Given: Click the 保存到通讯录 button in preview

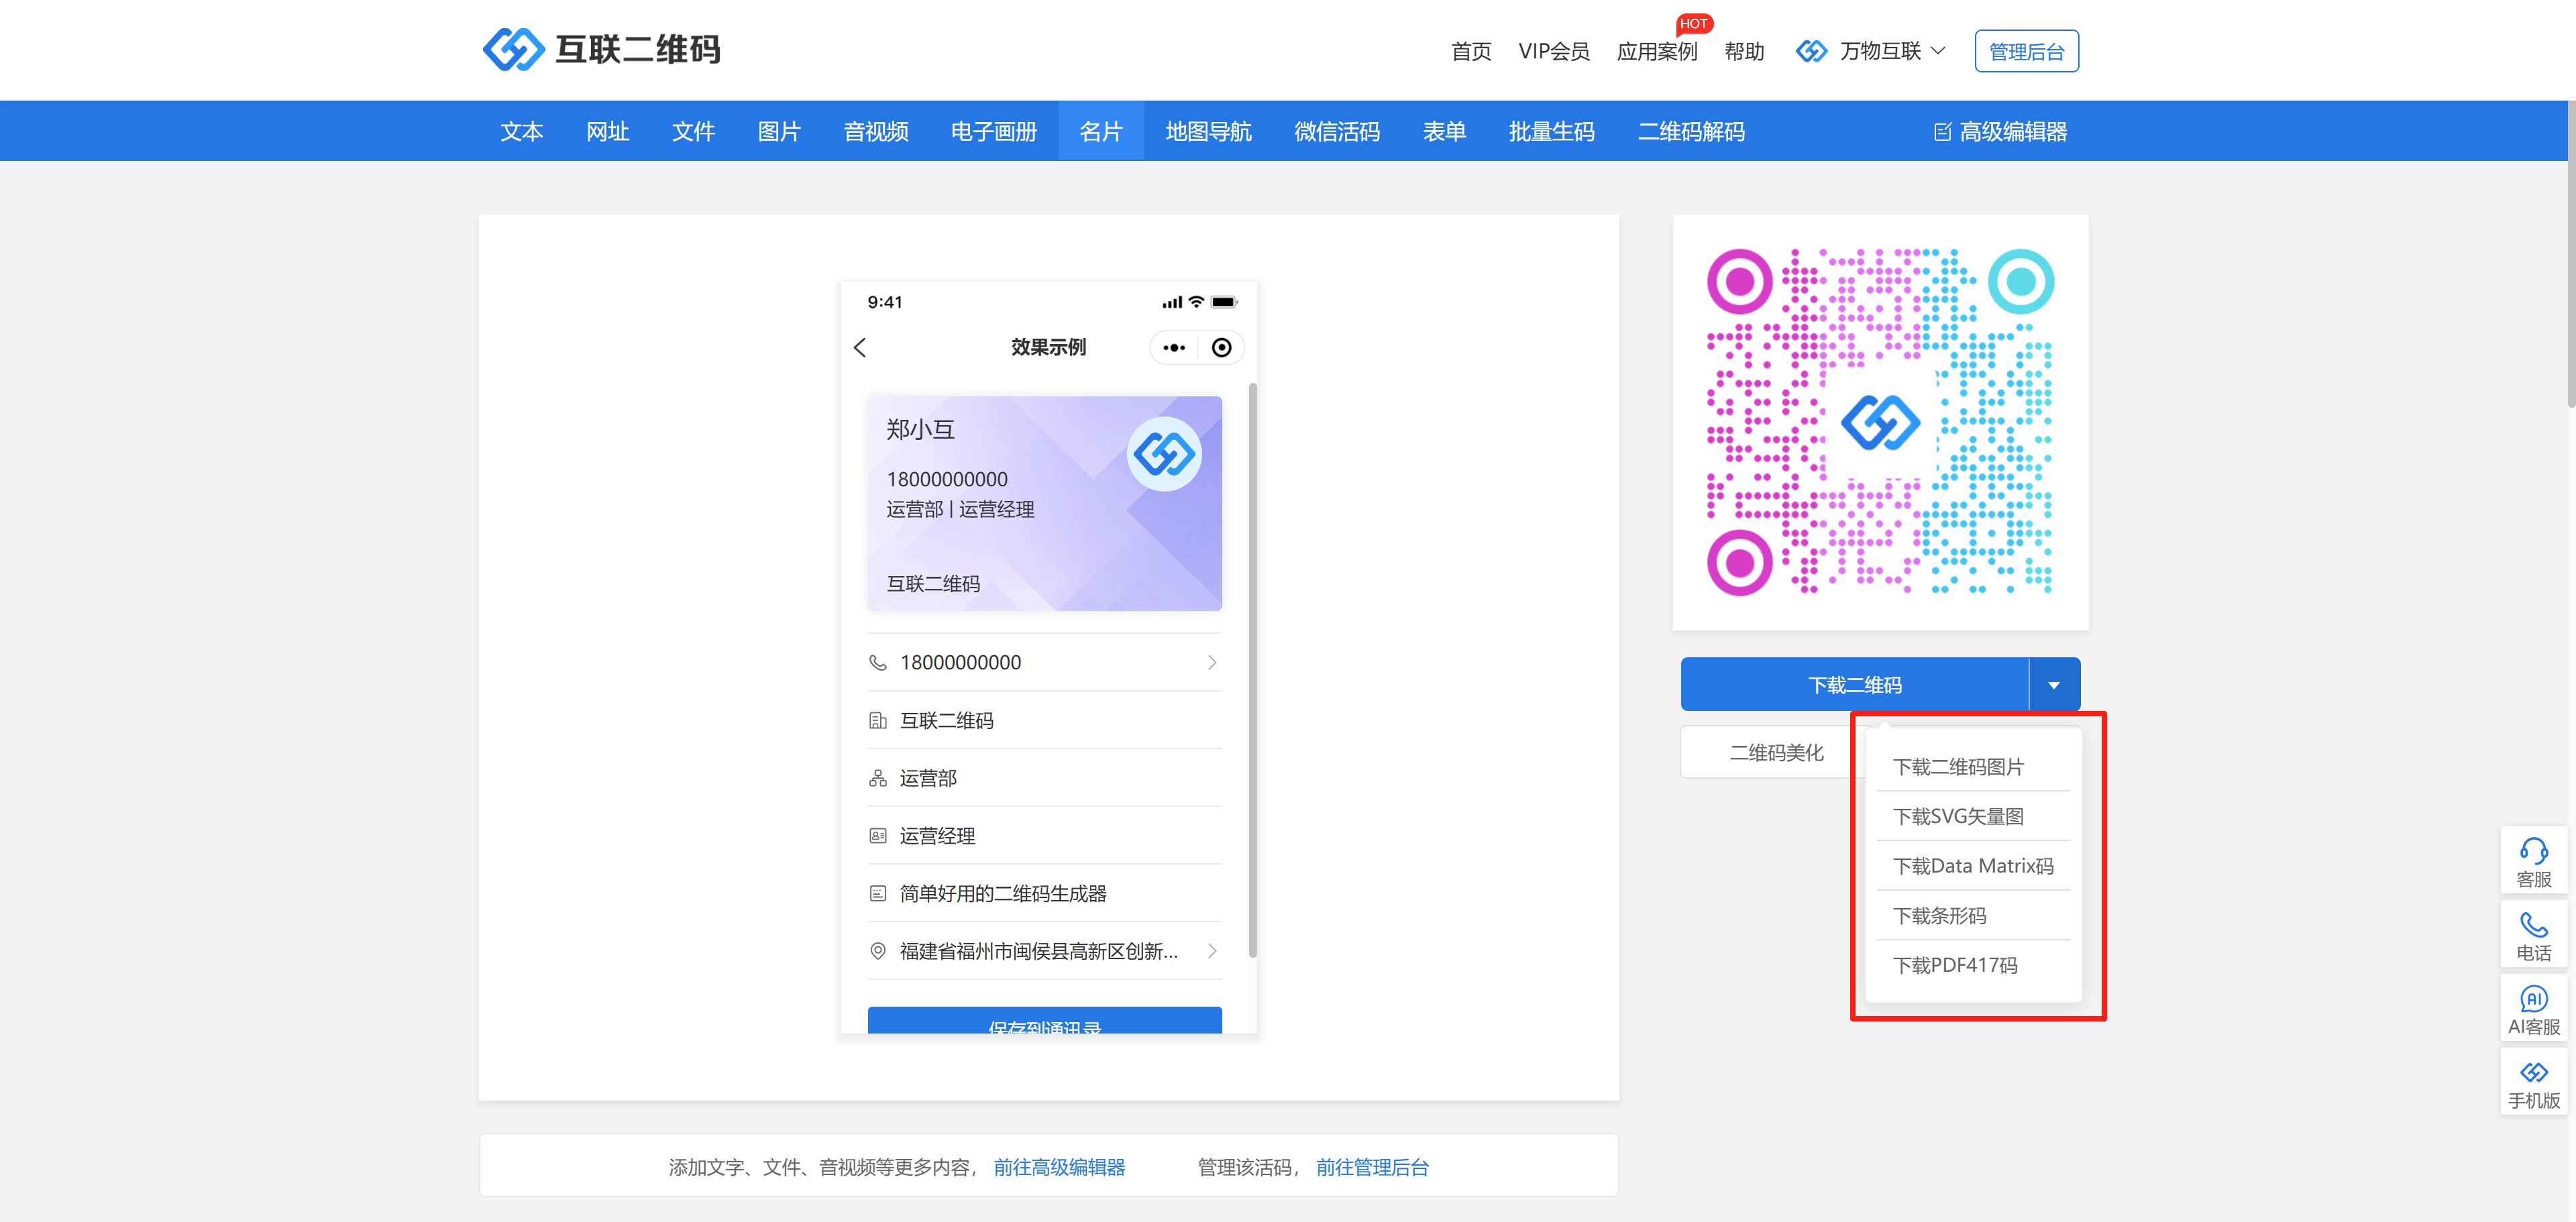Looking at the screenshot, I should point(1045,1021).
